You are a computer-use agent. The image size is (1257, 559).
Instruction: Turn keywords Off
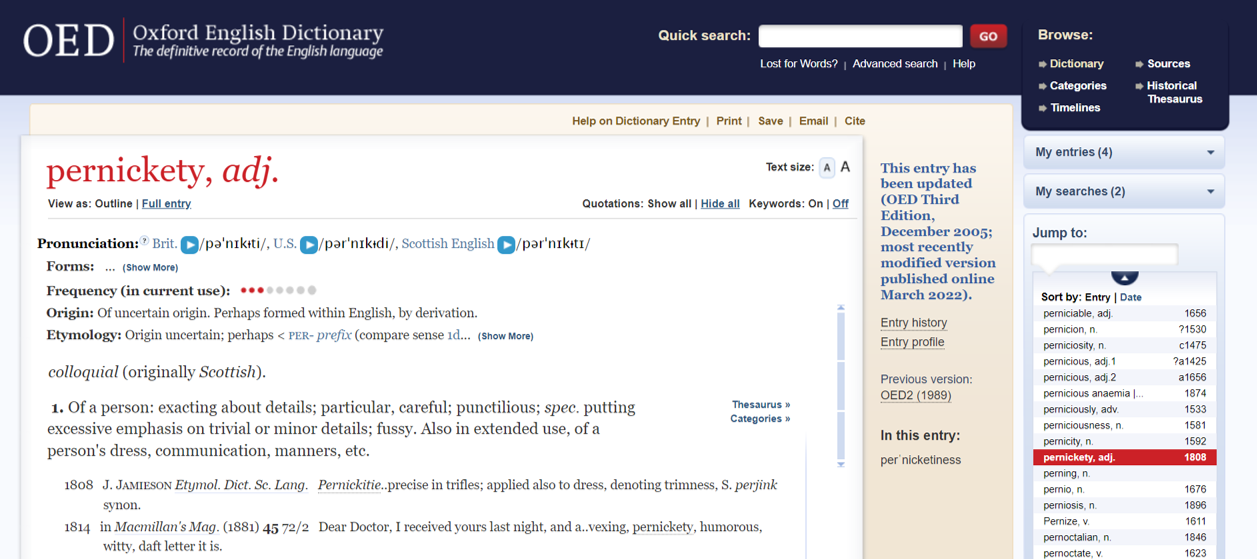[840, 204]
